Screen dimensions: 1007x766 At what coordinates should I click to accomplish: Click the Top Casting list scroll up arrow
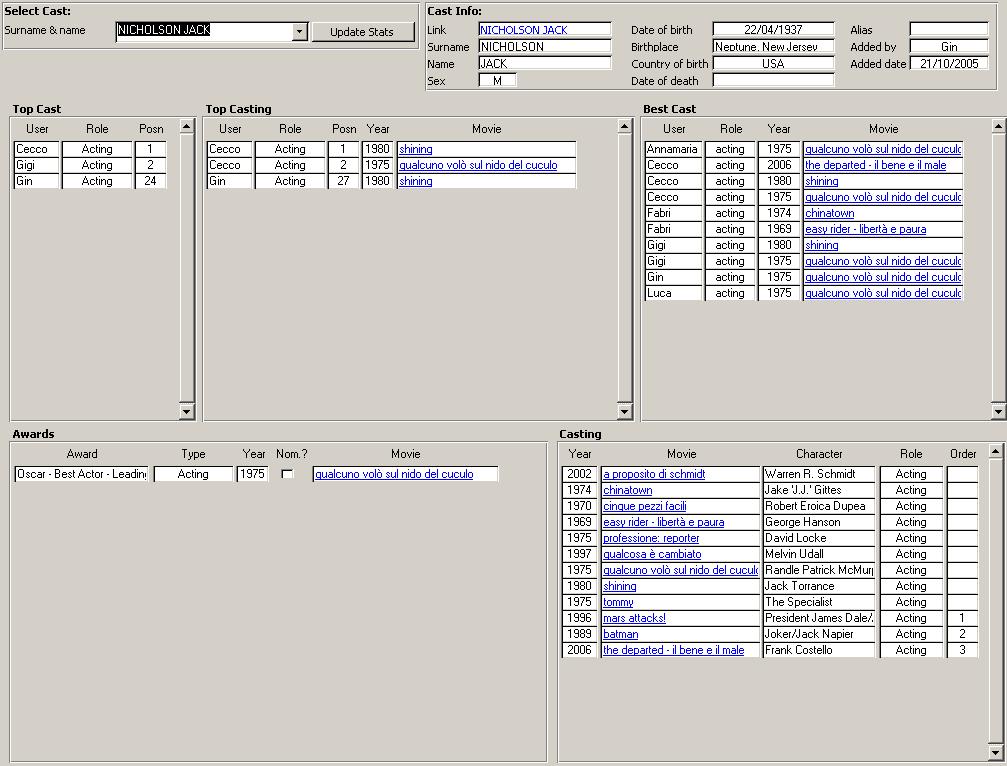tap(625, 126)
